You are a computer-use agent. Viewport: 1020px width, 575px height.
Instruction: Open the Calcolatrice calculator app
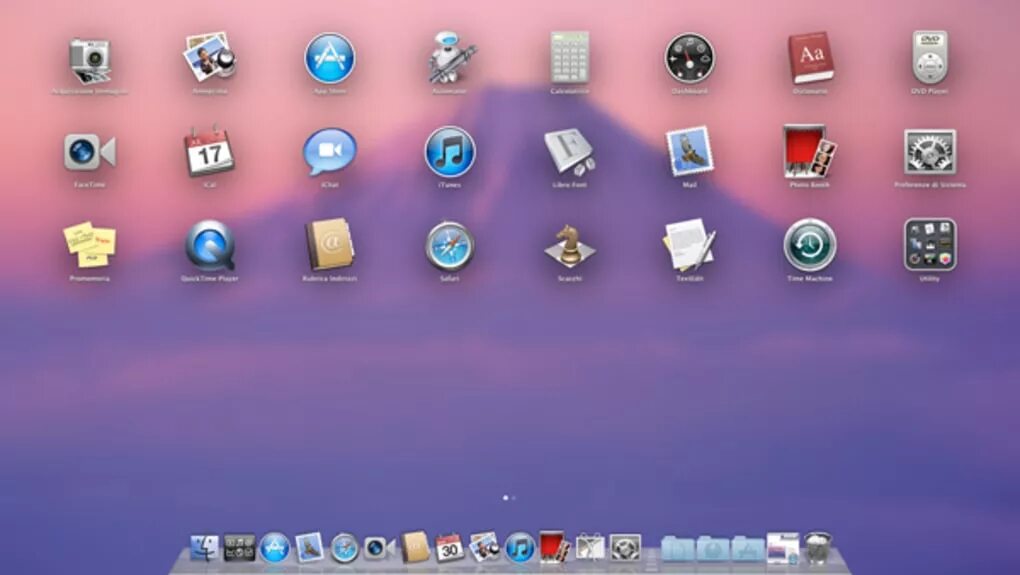click(x=569, y=57)
